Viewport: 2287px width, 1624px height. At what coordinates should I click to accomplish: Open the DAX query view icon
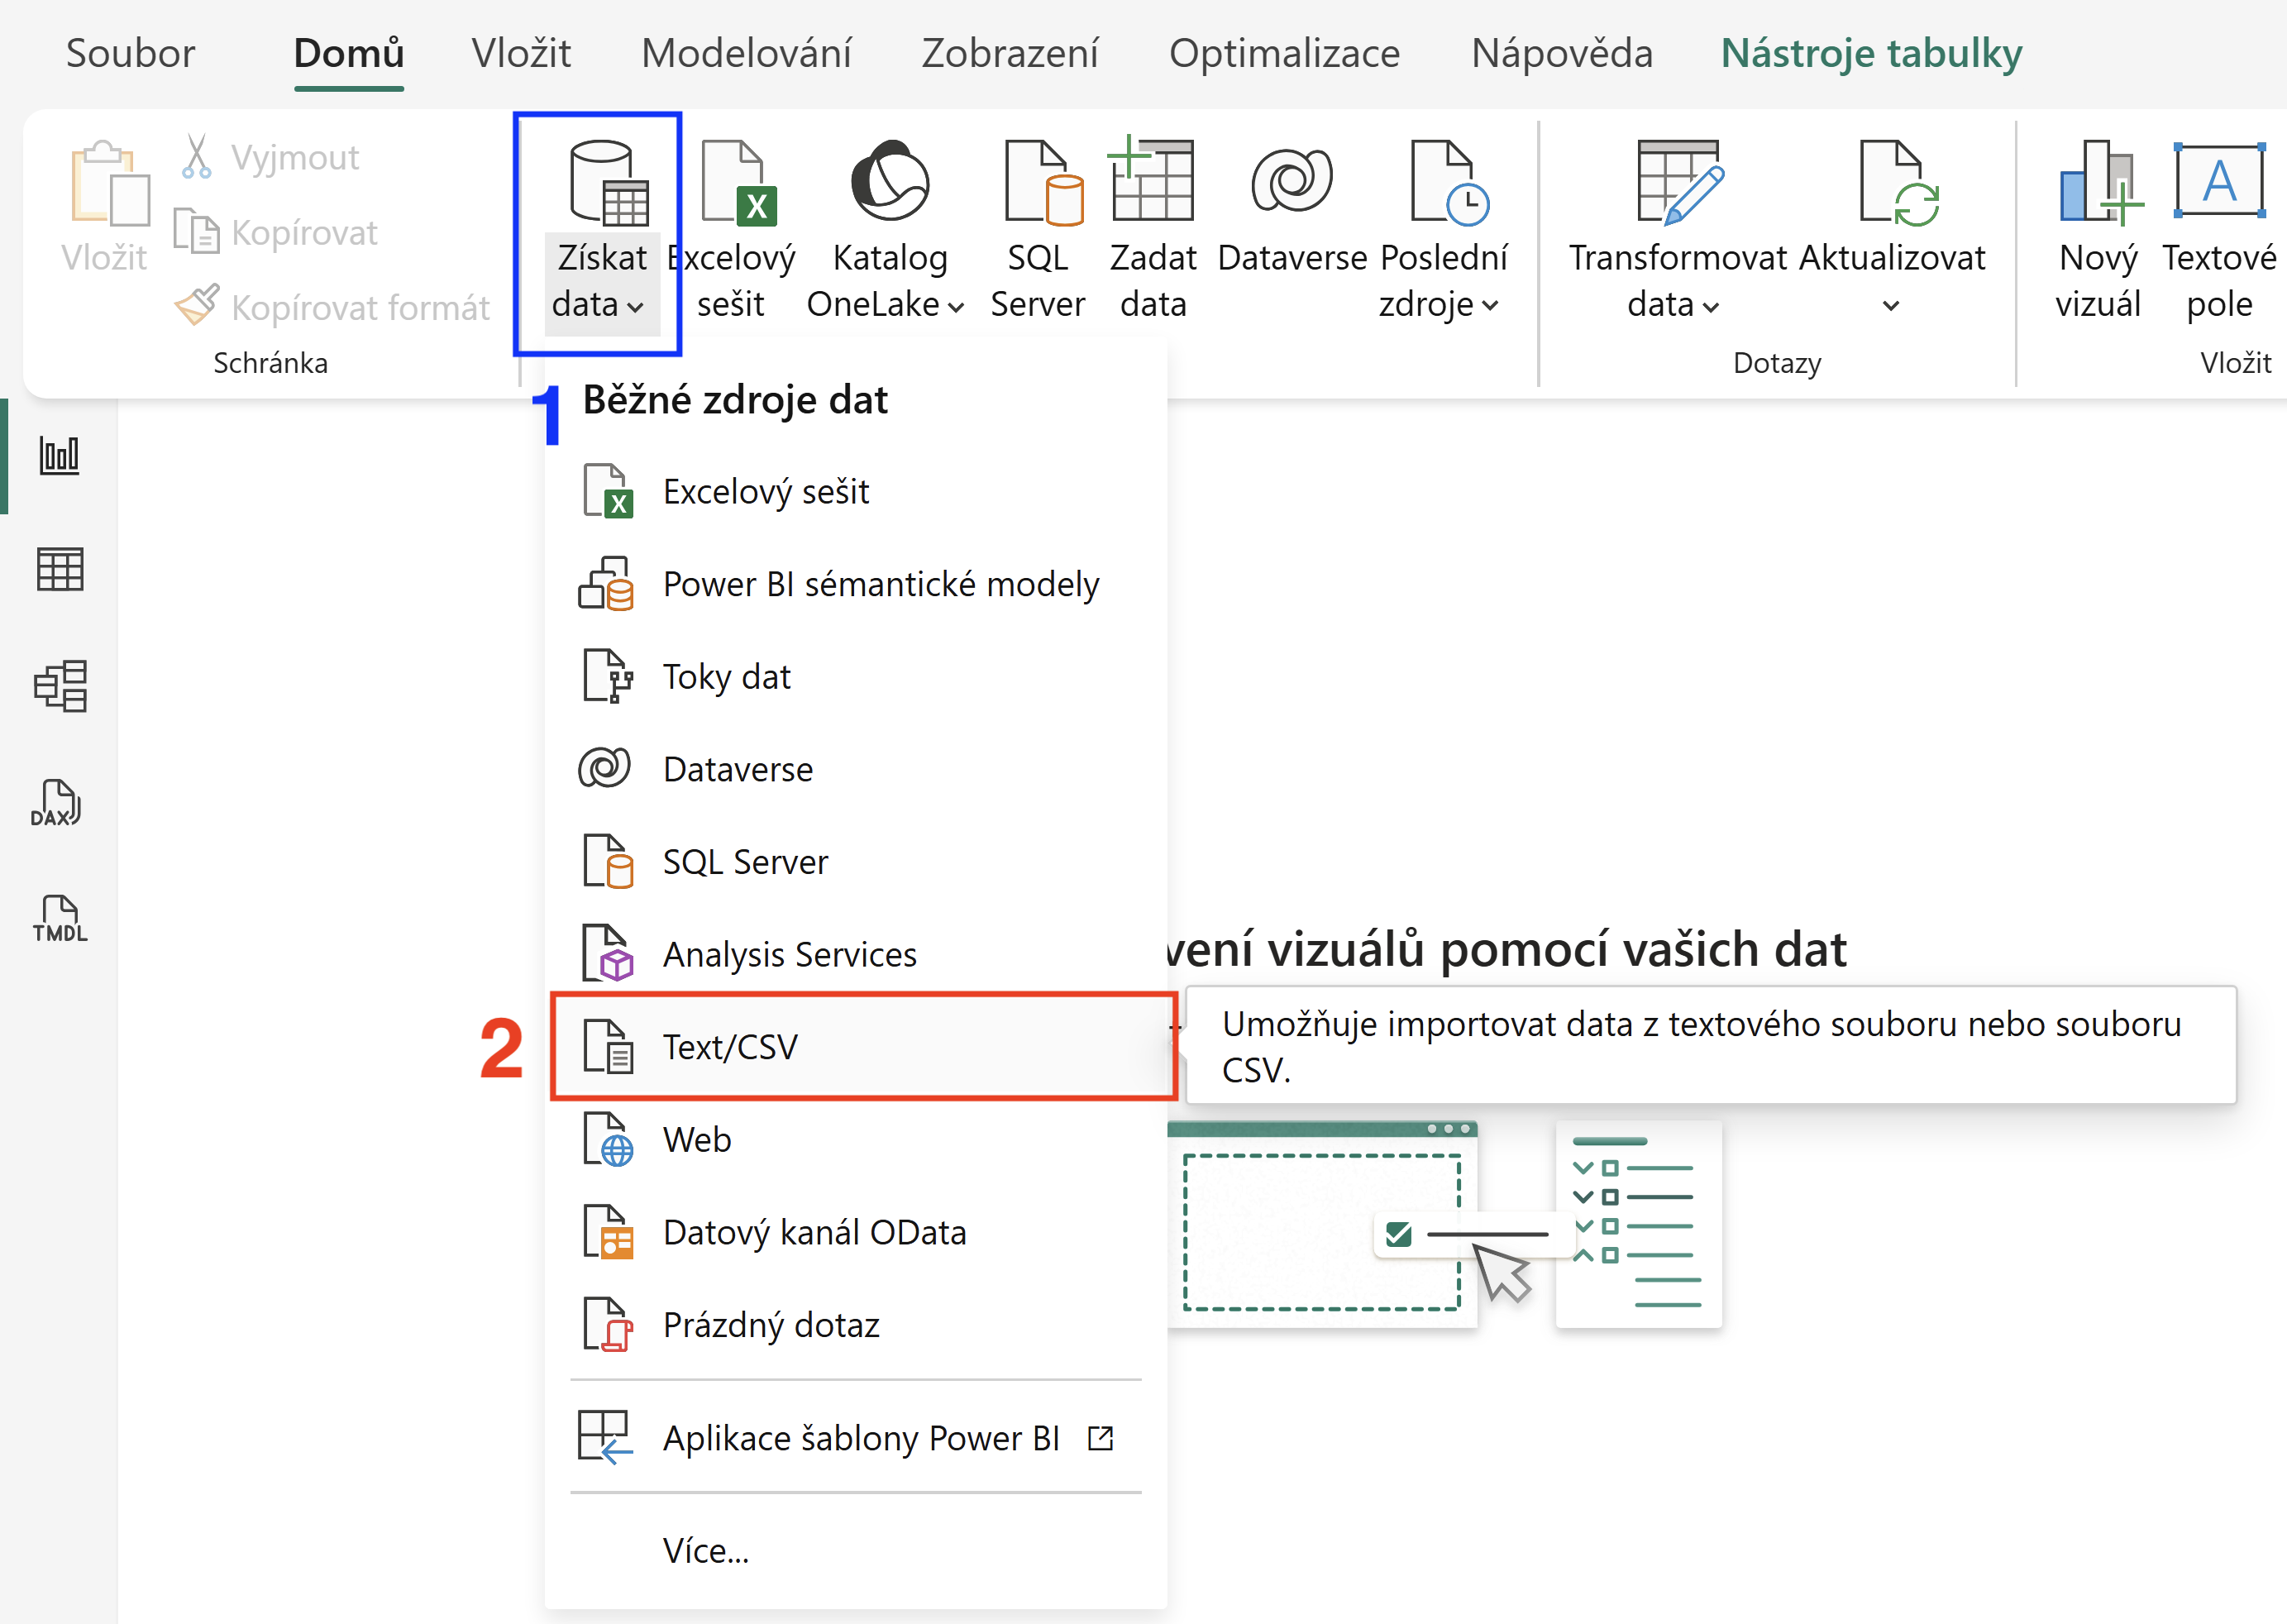[56, 803]
